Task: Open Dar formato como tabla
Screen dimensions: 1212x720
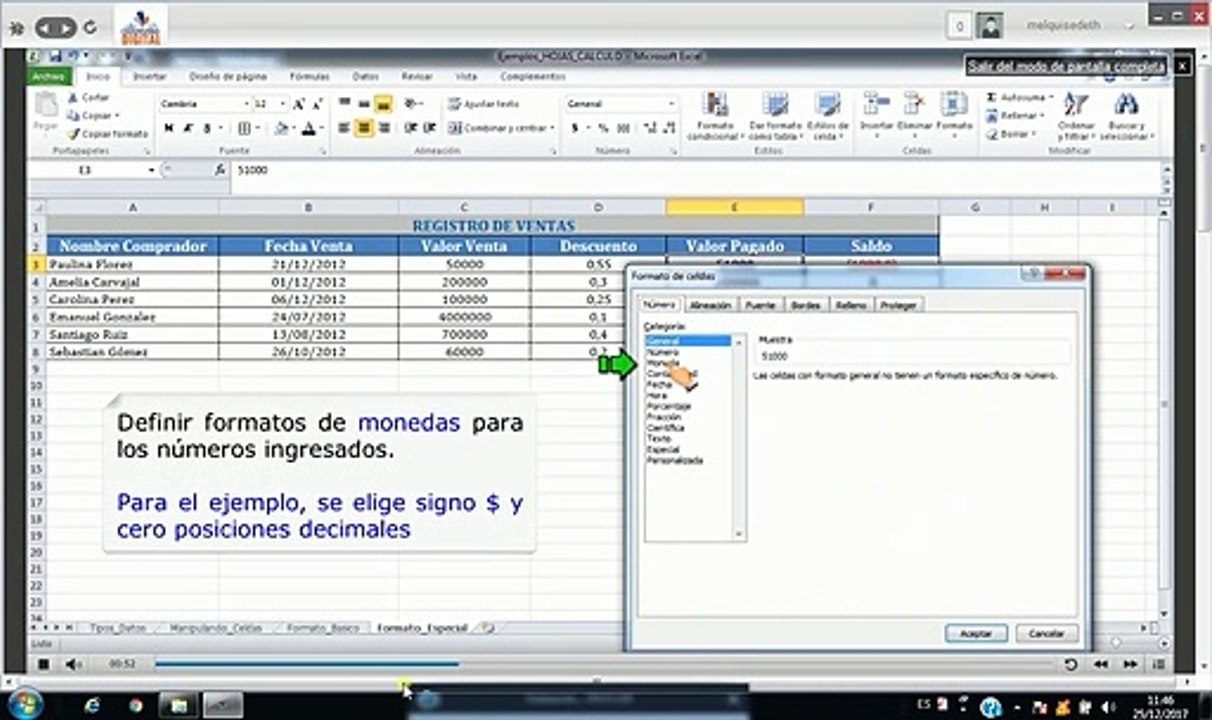Action: pyautogui.click(x=776, y=116)
